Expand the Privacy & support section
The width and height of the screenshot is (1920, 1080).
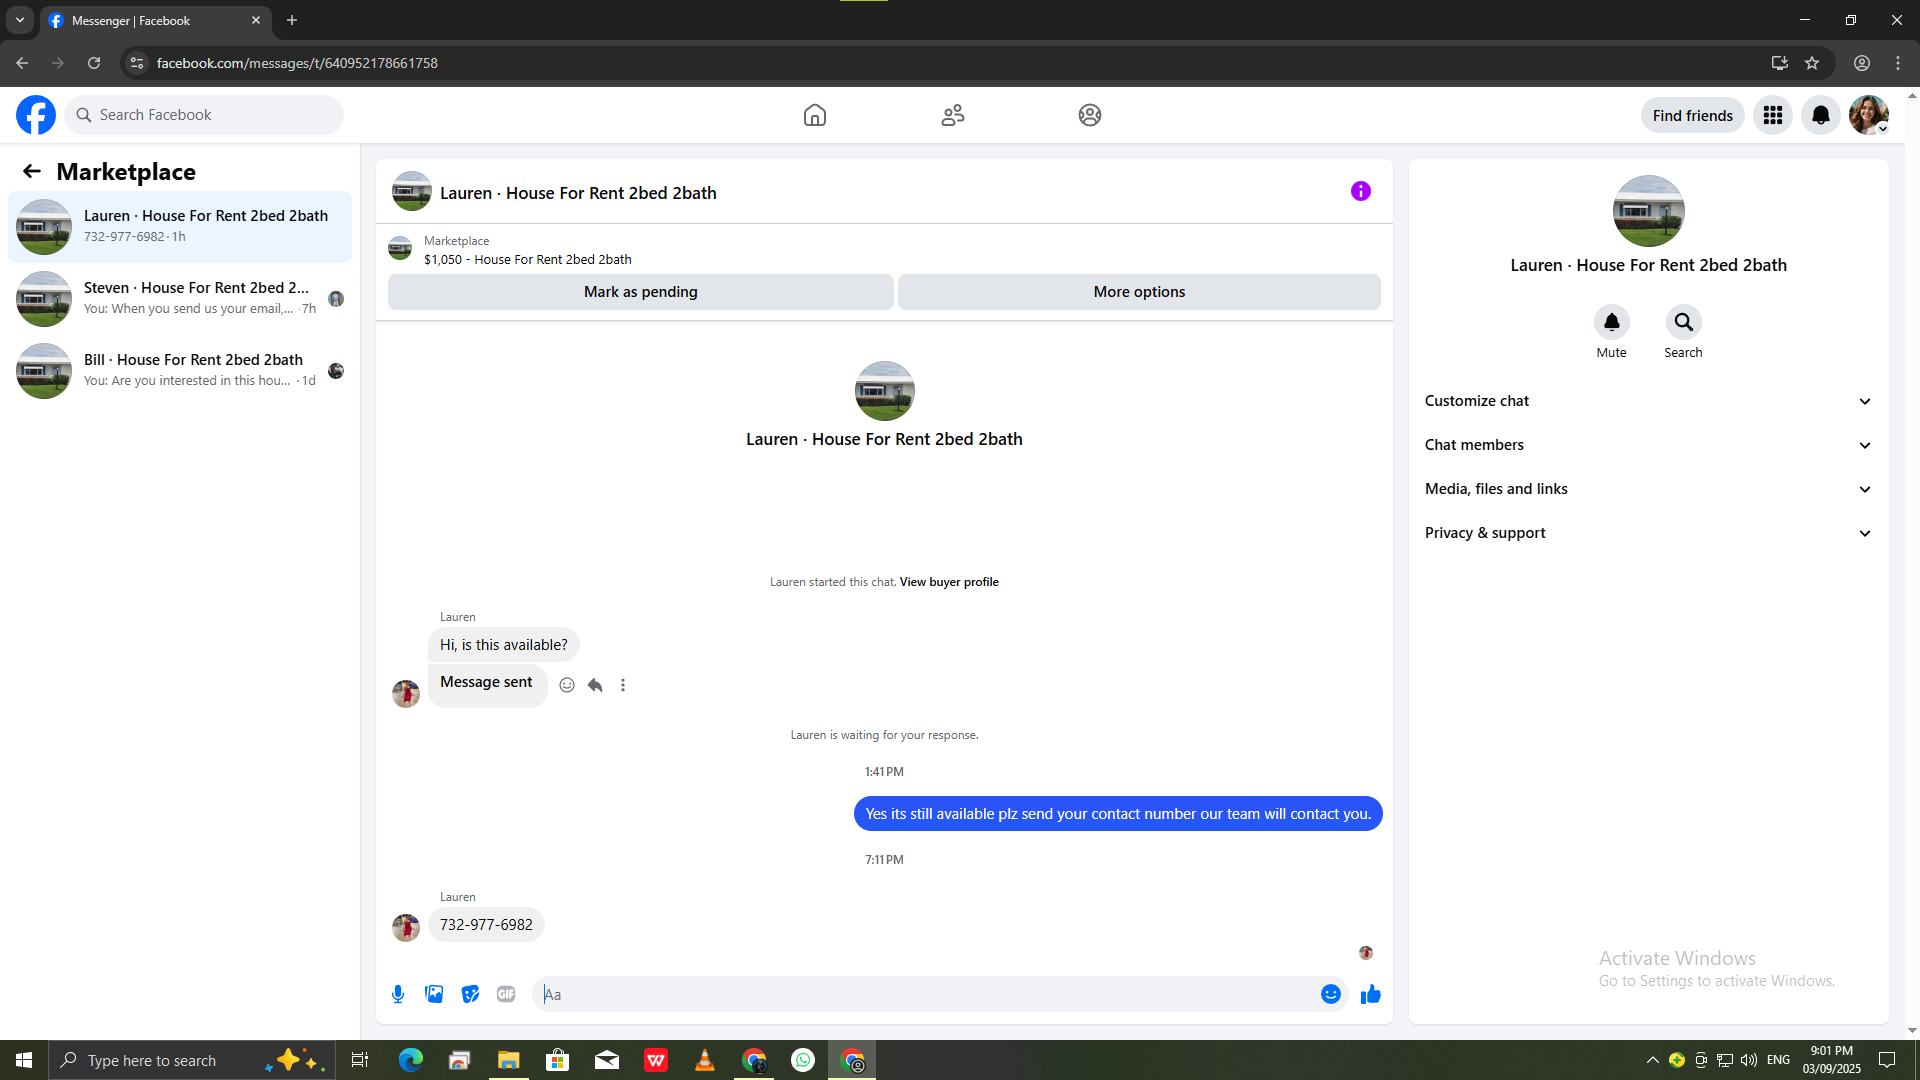(1648, 533)
